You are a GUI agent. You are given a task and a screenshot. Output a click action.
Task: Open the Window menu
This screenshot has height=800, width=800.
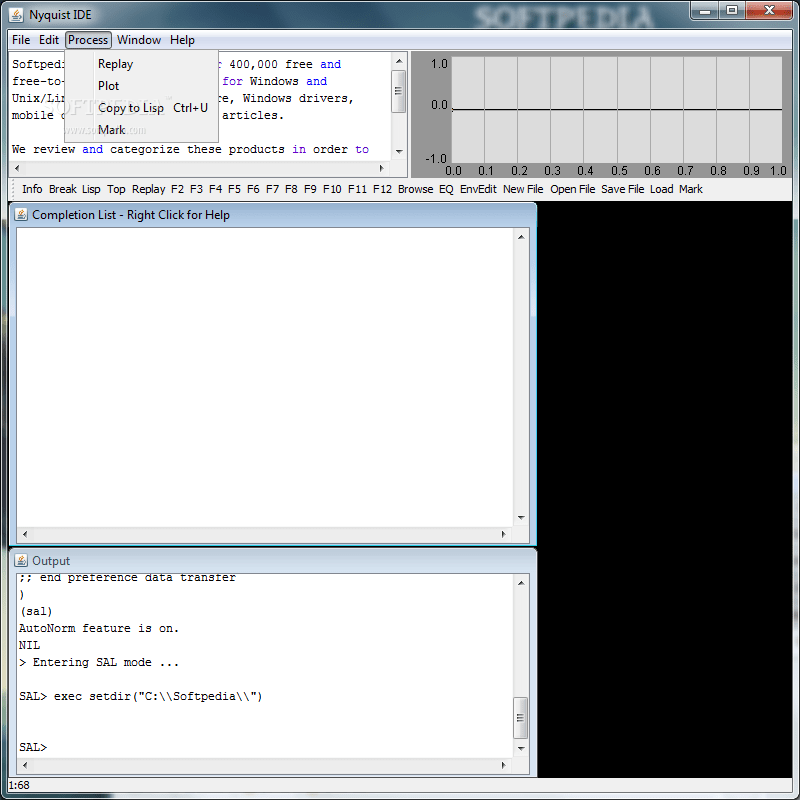point(139,40)
